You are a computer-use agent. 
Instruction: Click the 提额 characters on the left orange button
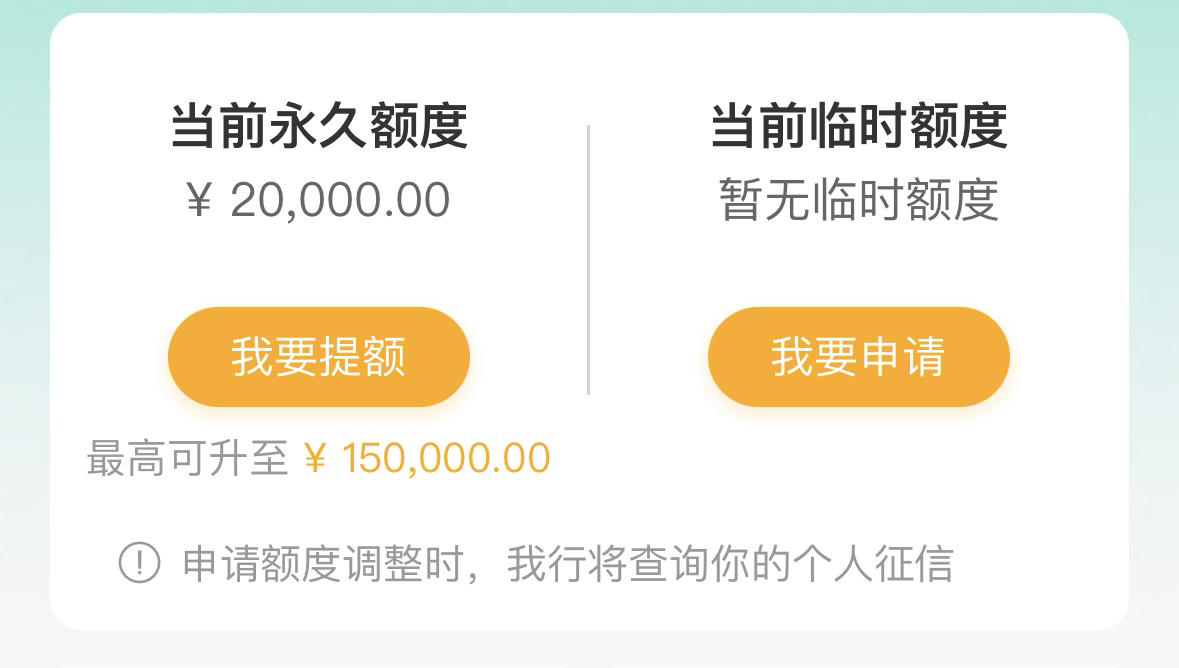click(x=363, y=357)
